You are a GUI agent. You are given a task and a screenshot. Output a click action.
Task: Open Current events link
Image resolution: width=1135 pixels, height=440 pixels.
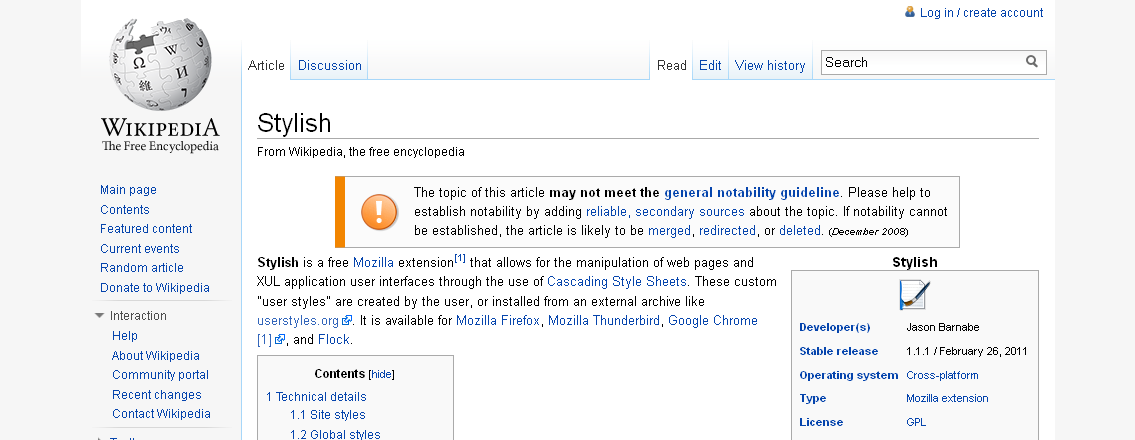[140, 248]
